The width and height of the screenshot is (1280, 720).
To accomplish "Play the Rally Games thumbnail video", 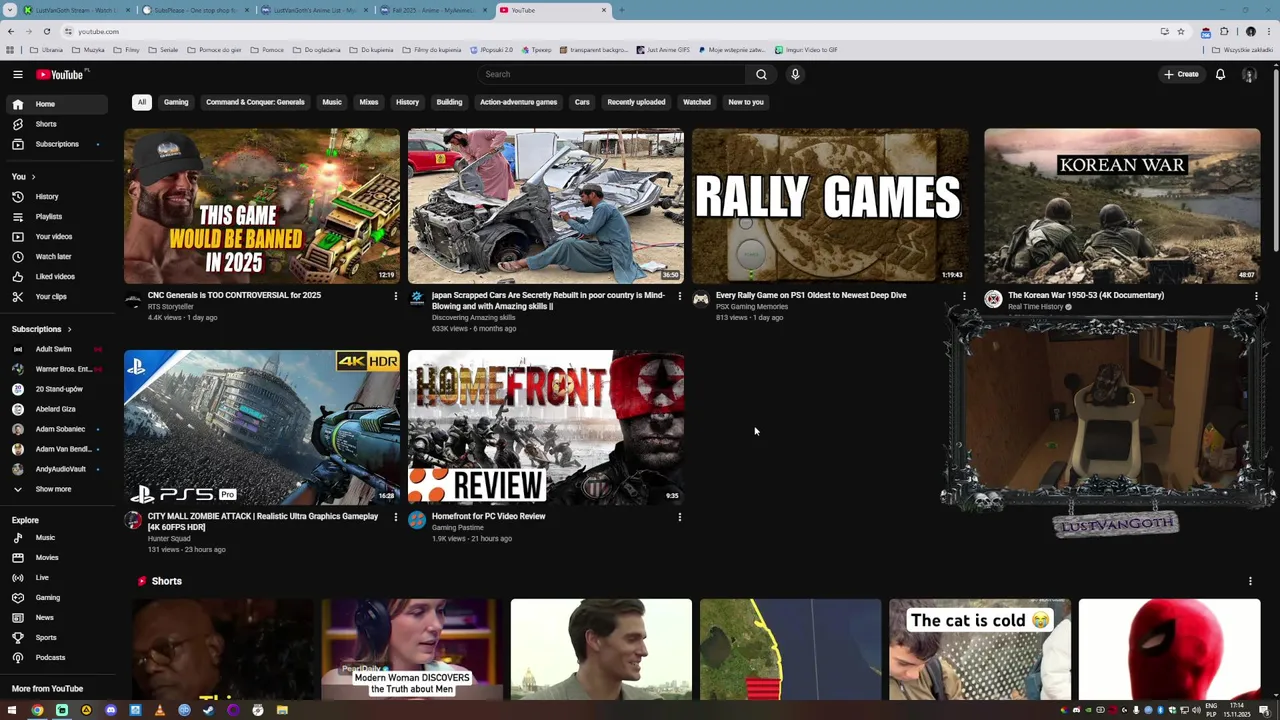I will click(830, 206).
